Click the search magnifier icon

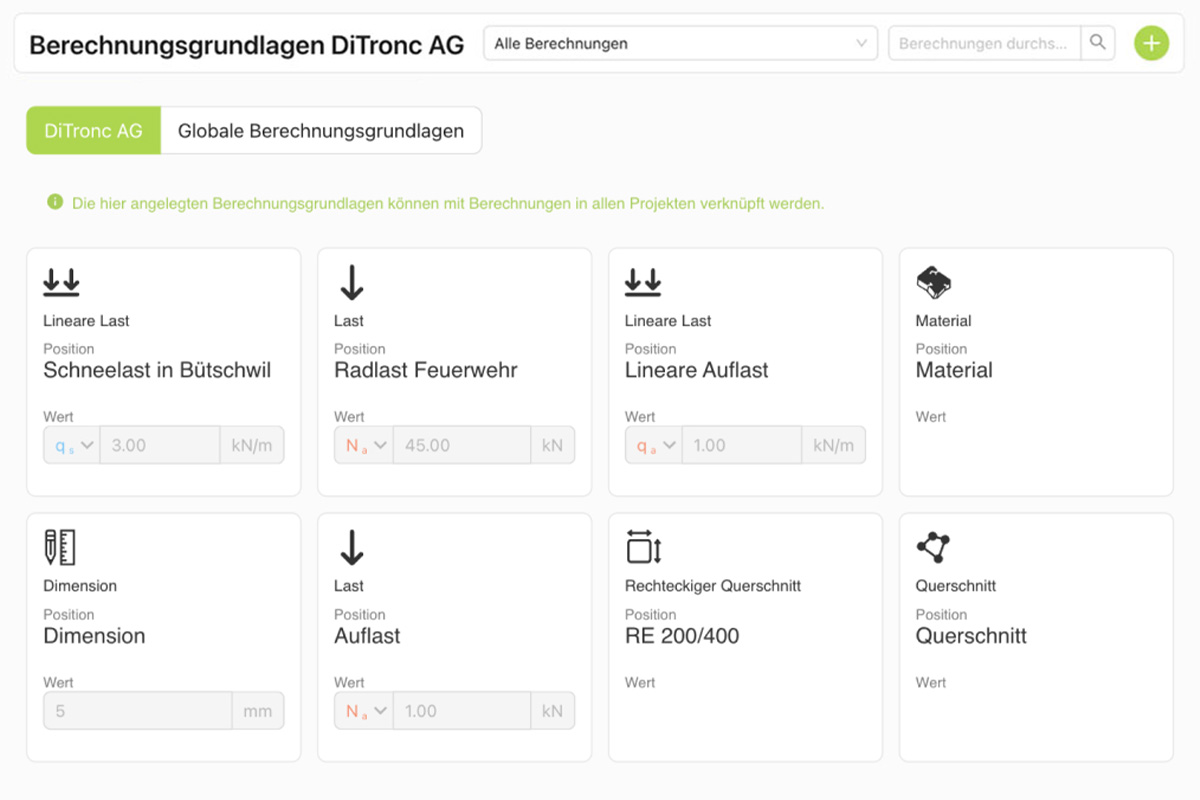(x=1098, y=43)
